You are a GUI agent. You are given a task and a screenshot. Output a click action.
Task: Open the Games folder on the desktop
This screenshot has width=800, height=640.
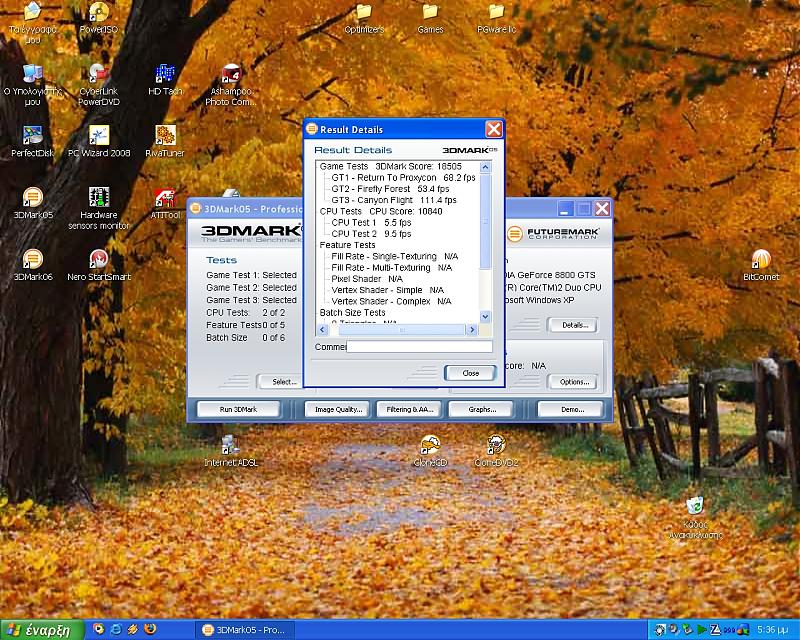430,19
